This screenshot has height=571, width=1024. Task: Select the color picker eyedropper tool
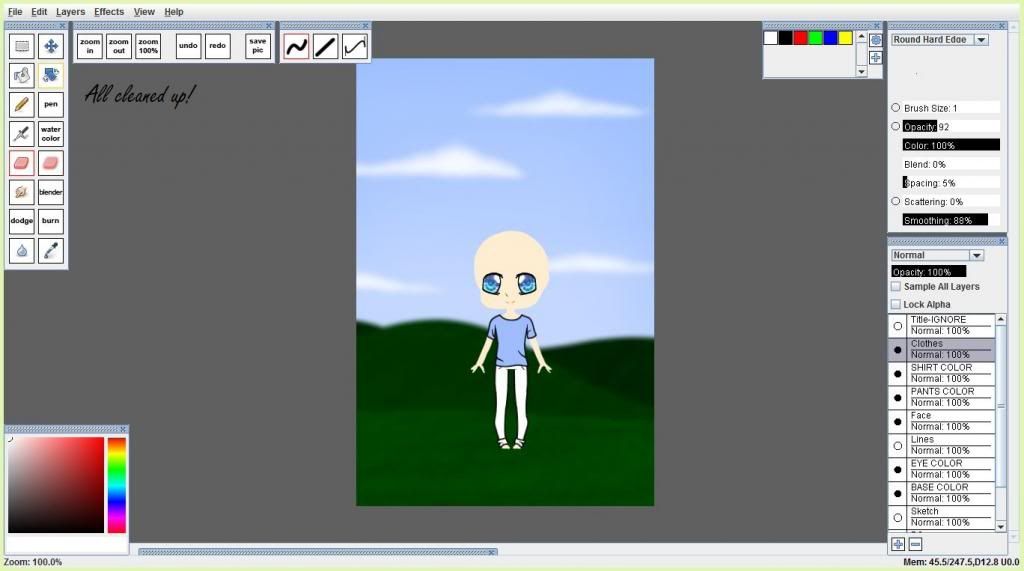pos(51,250)
